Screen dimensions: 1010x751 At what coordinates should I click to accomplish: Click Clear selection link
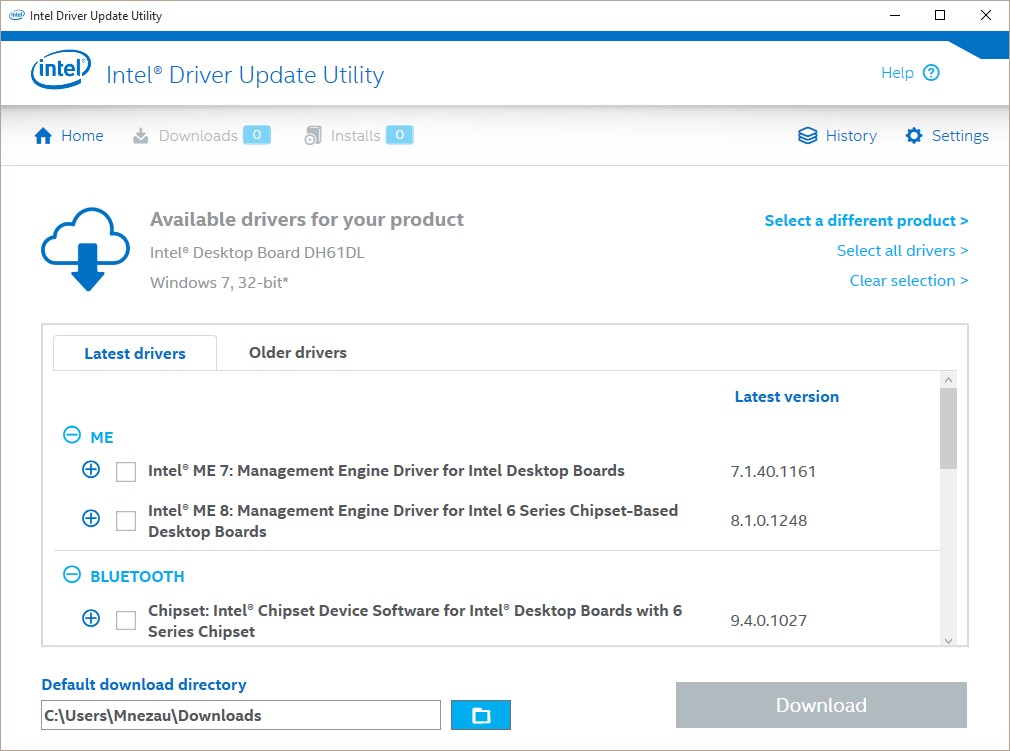tap(908, 281)
